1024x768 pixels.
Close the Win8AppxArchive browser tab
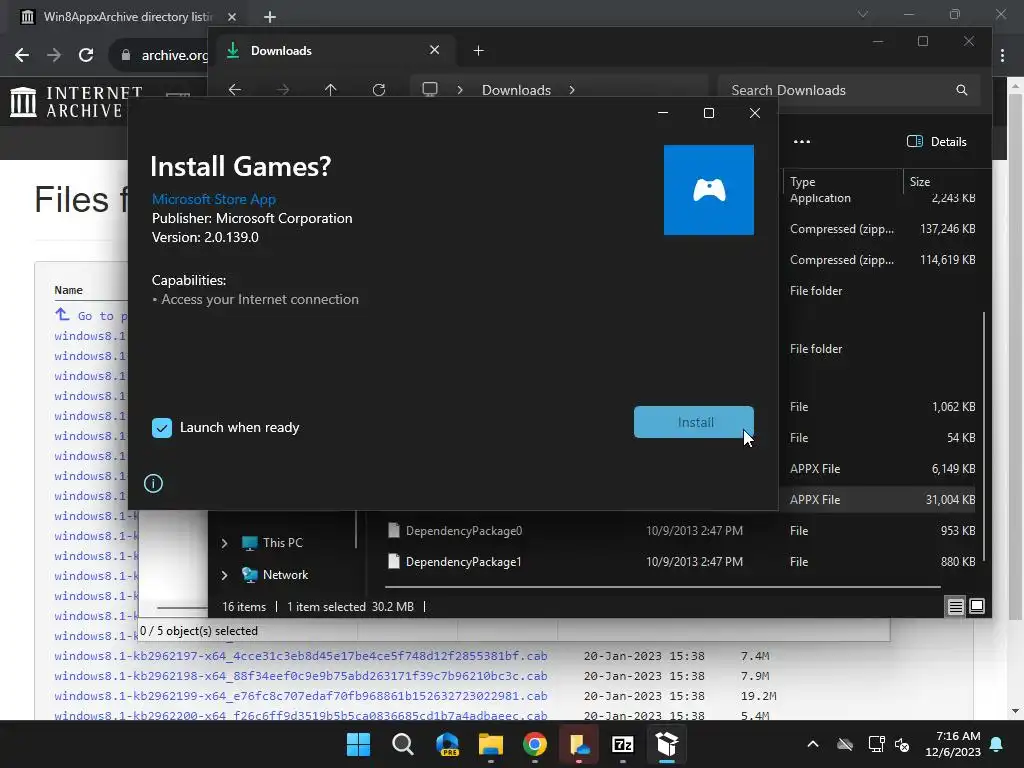point(232,17)
